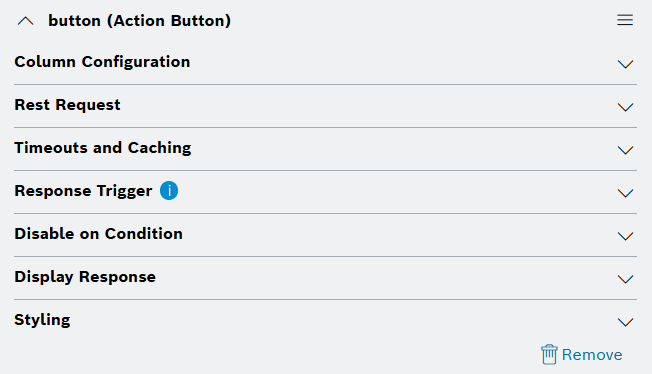Click the button (Action Button) title

[x=140, y=21]
